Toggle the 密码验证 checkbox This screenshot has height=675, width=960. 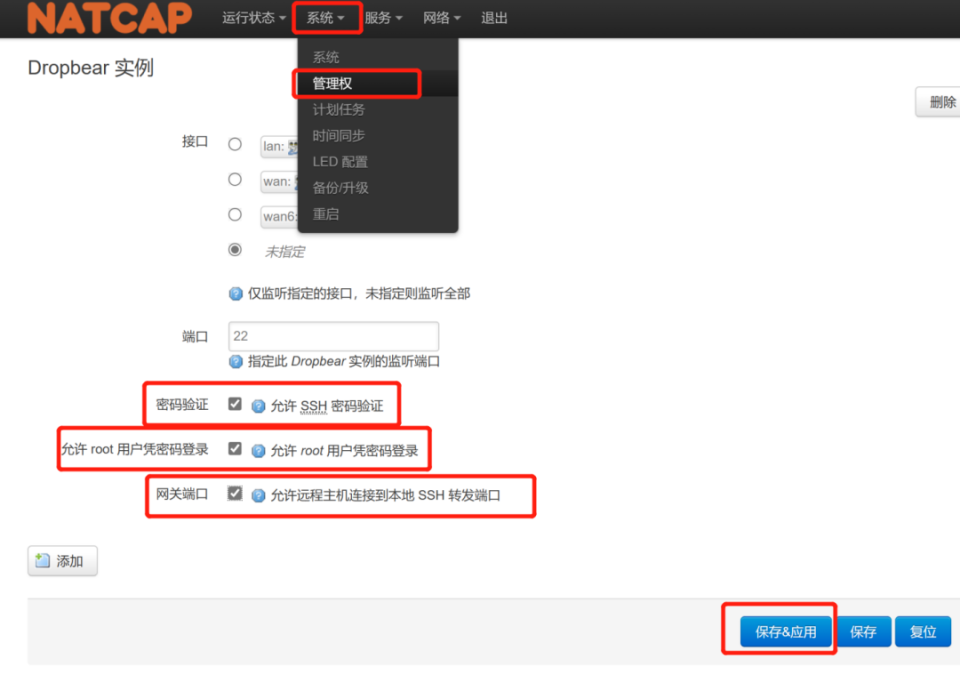pyautogui.click(x=235, y=404)
